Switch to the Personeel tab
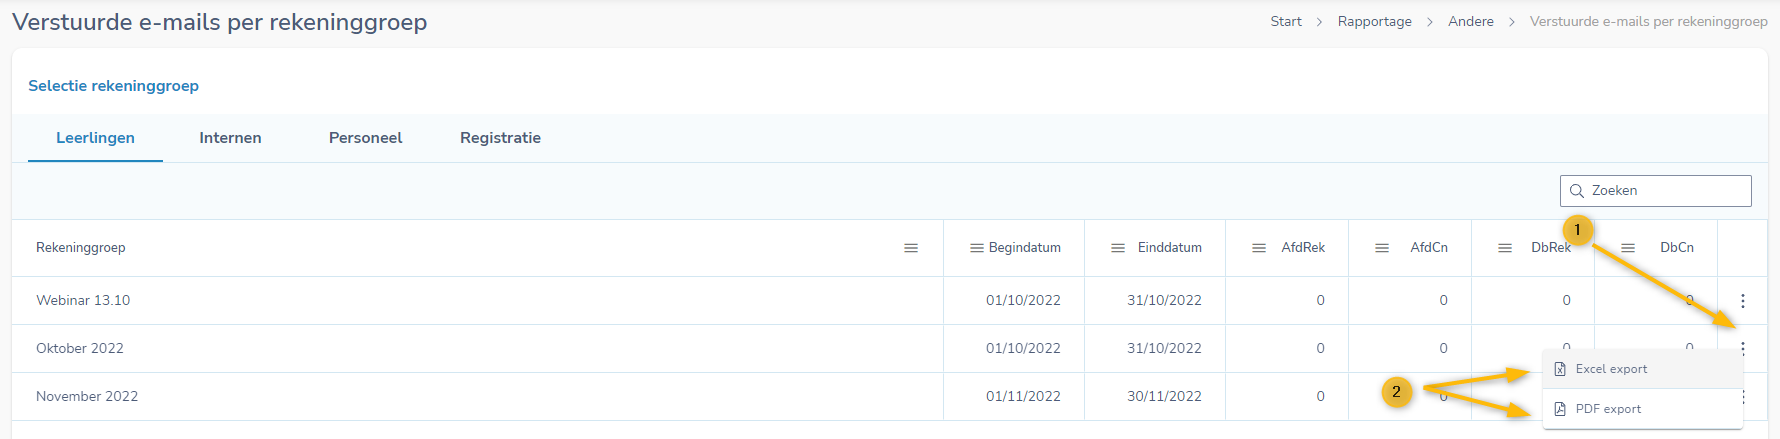Image resolution: width=1780 pixels, height=439 pixels. pyautogui.click(x=365, y=138)
